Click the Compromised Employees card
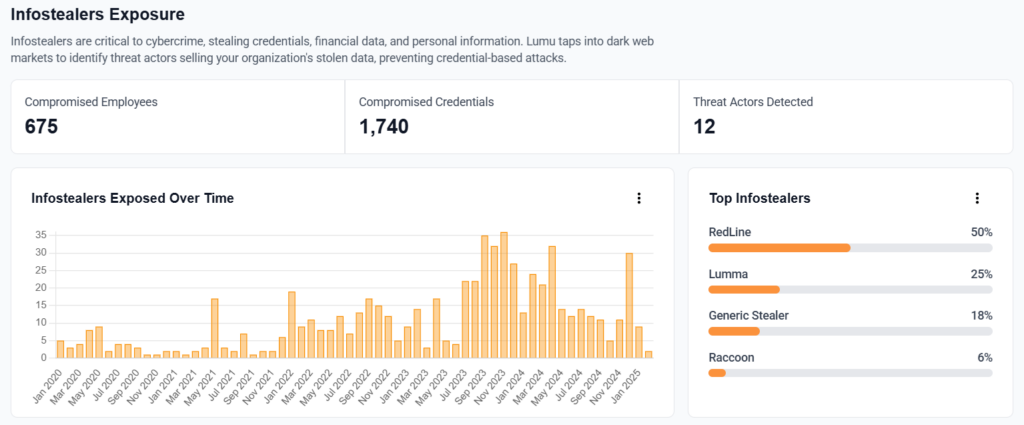This screenshot has width=1024, height=425. pos(178,117)
